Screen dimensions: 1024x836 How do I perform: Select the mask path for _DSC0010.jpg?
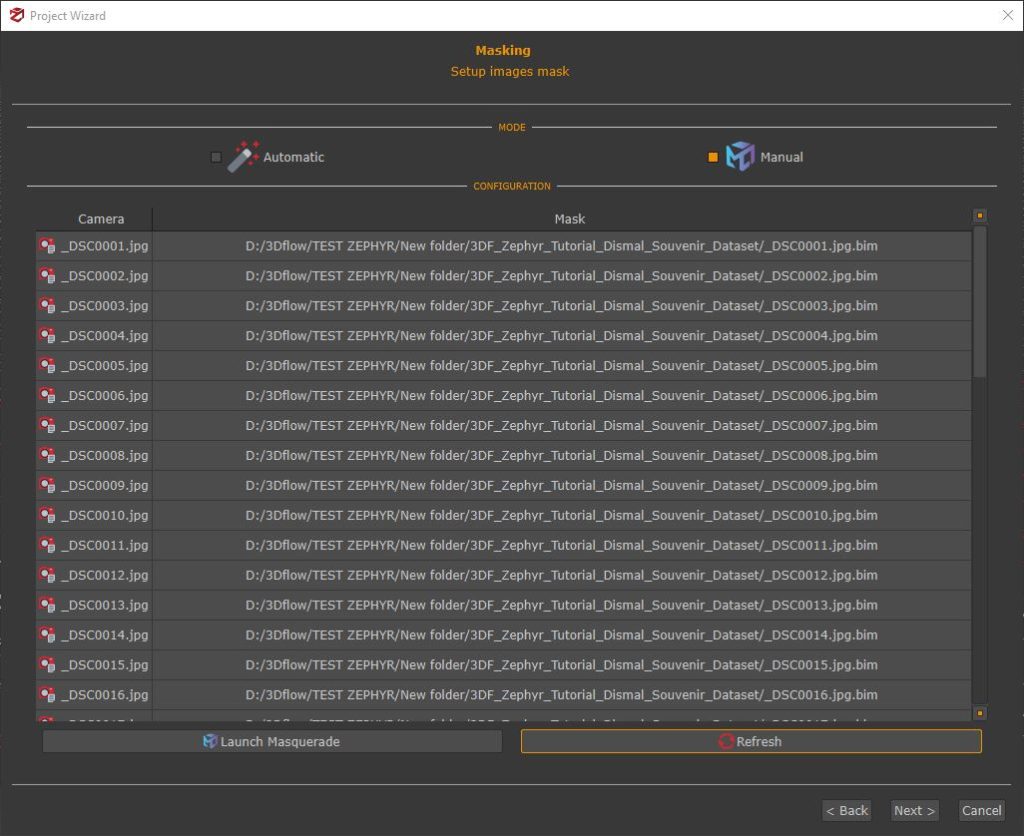[561, 516]
